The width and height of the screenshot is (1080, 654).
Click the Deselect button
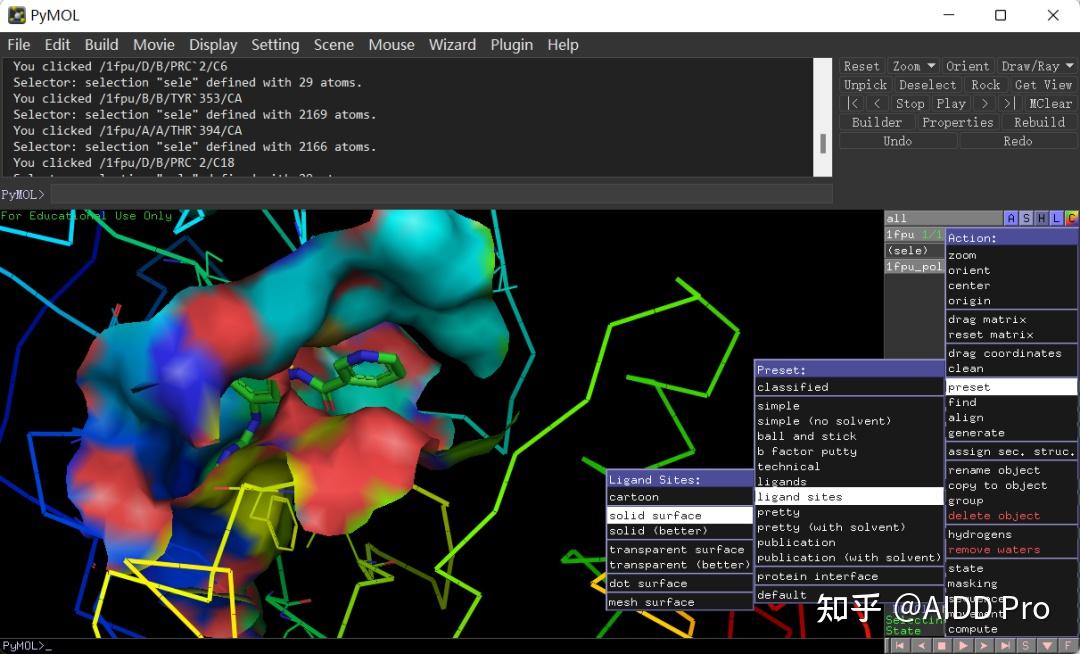pyautogui.click(x=927, y=85)
